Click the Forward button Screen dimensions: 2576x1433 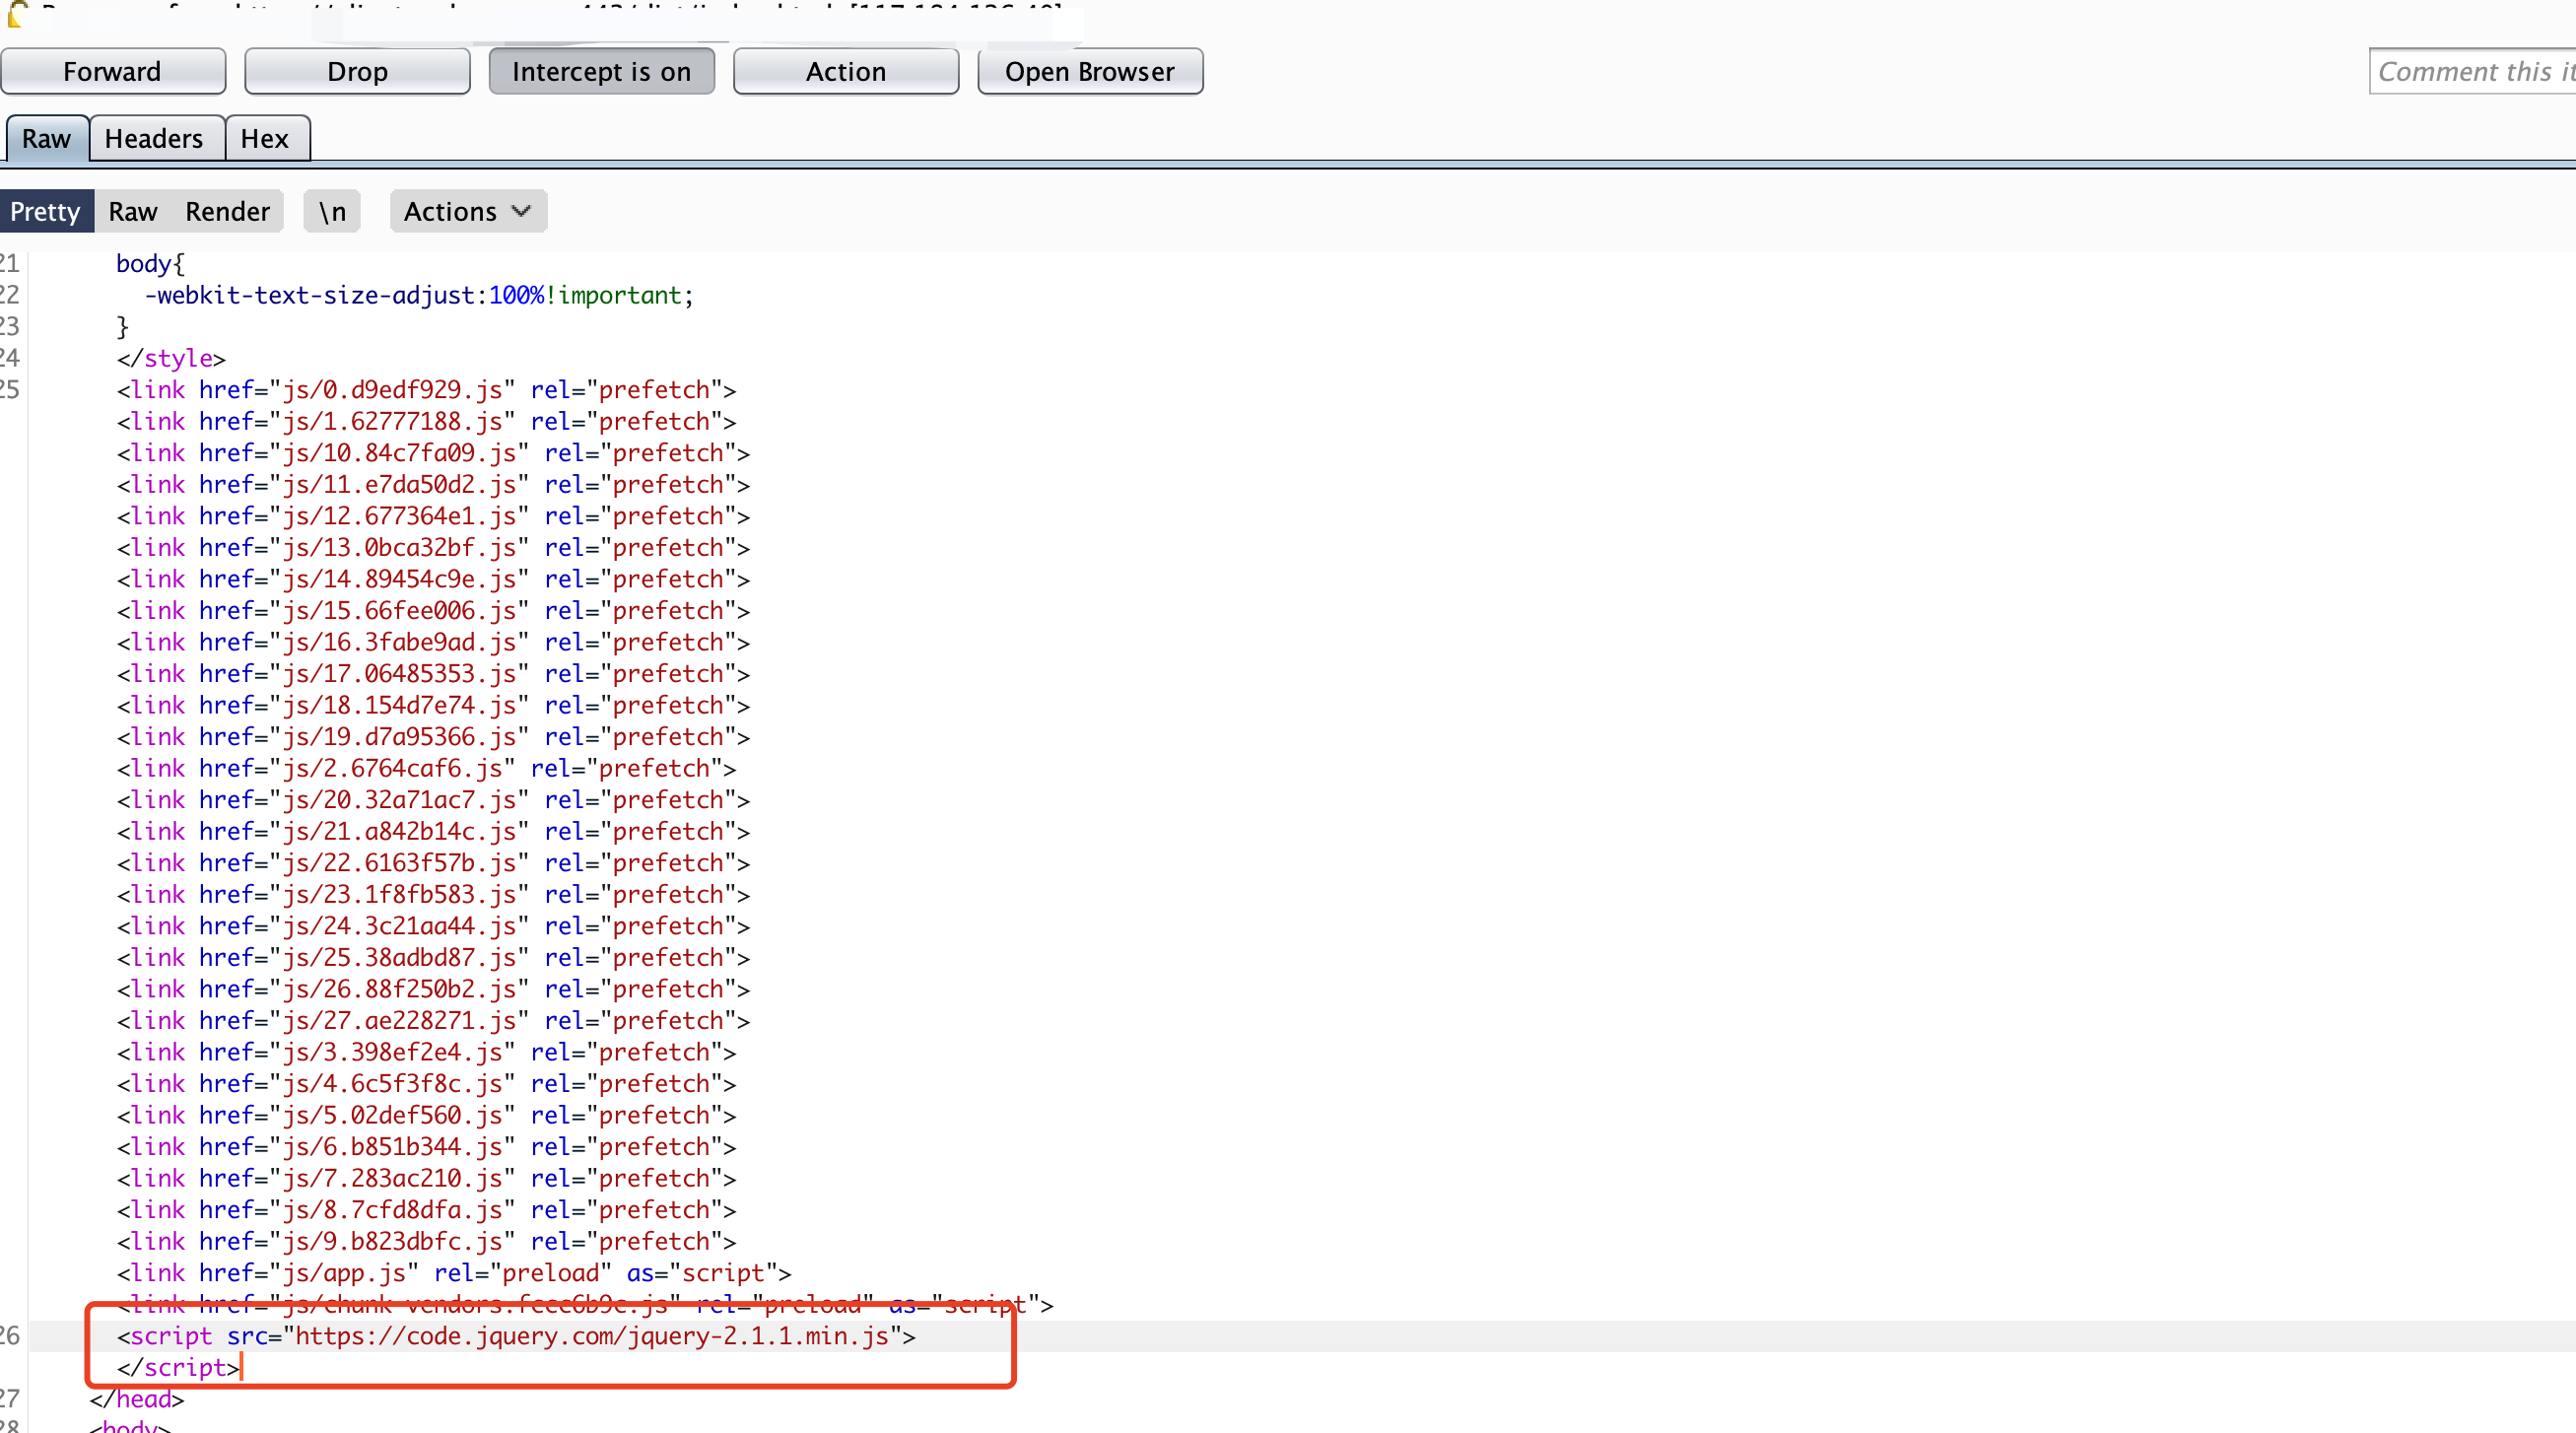pos(112,72)
